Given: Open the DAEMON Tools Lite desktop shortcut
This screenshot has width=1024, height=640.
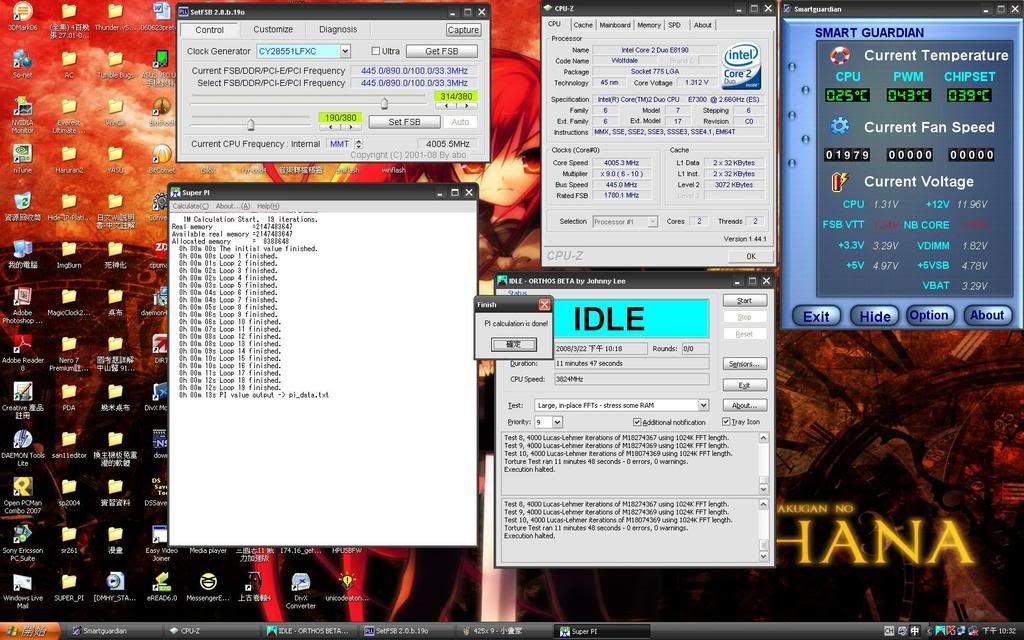Looking at the screenshot, I should pos(22,438).
